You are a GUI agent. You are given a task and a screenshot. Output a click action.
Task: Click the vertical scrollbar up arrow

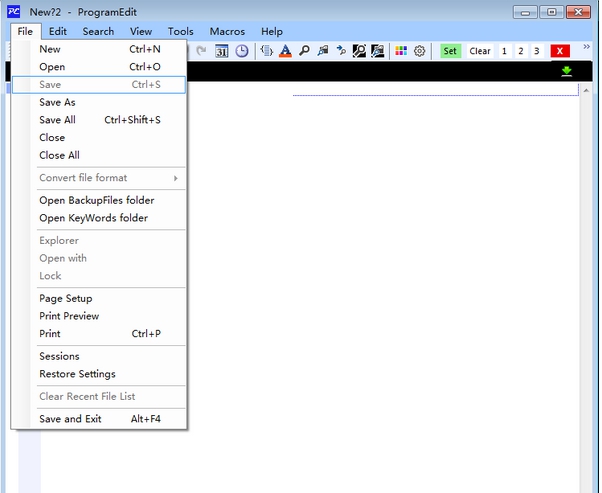(586, 91)
